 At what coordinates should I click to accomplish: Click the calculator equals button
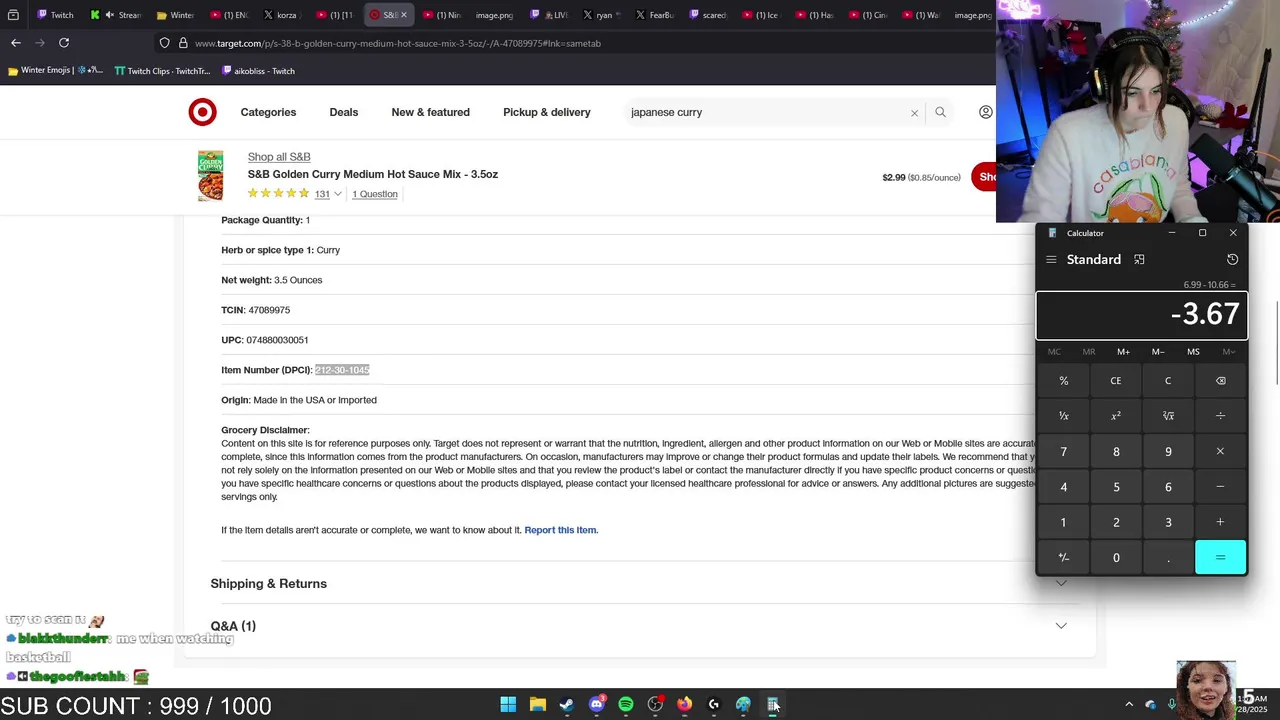(x=1220, y=558)
